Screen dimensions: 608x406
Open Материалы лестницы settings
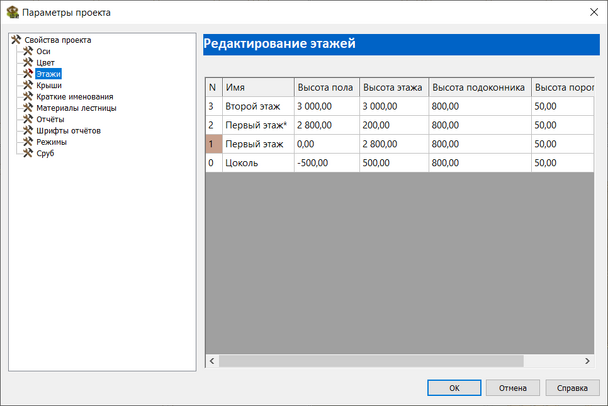76,108
